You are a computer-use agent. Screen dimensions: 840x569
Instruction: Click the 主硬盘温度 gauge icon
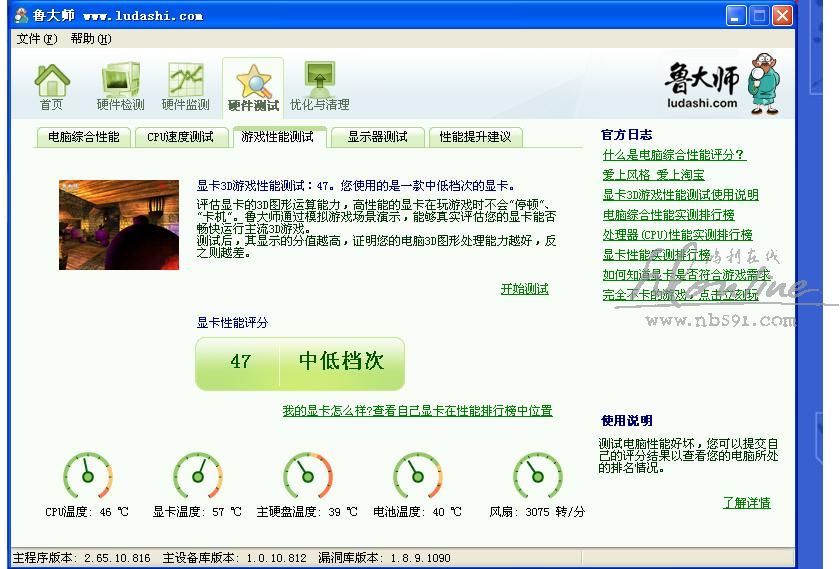(x=307, y=475)
